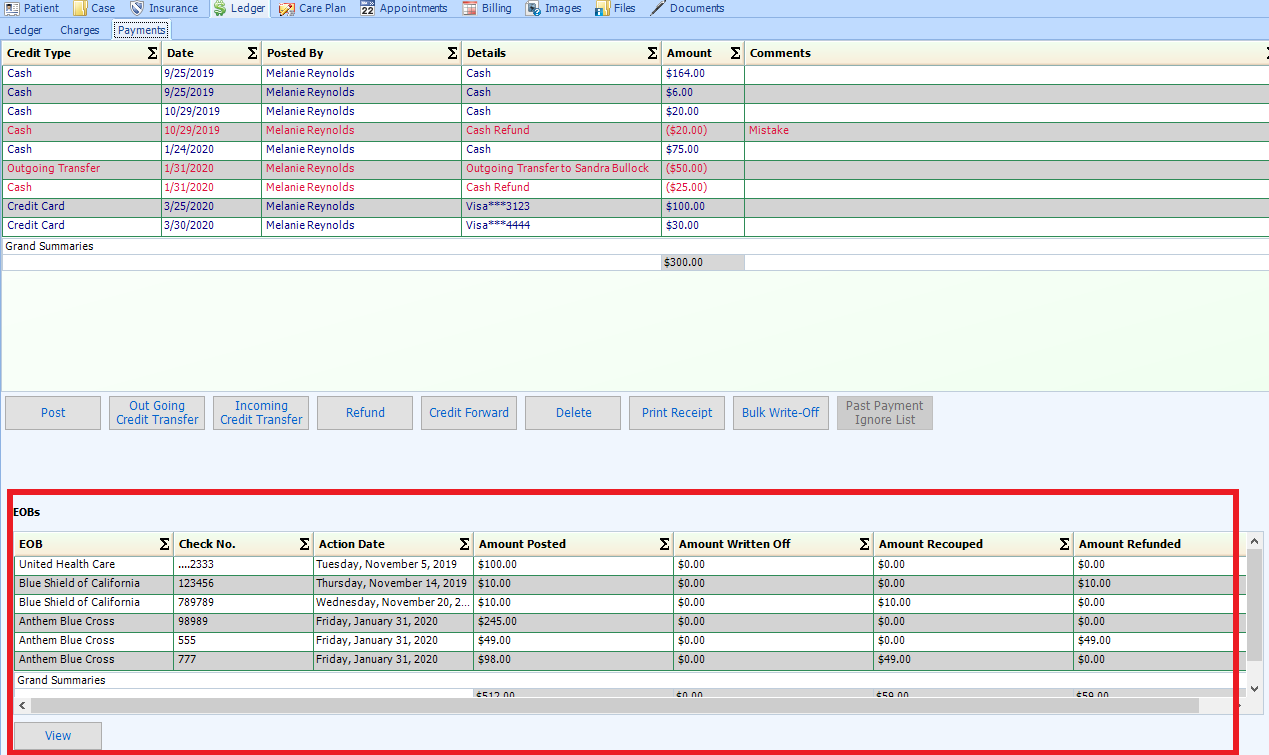Click View below the EOBs table
1269x755 pixels.
click(x=57, y=735)
